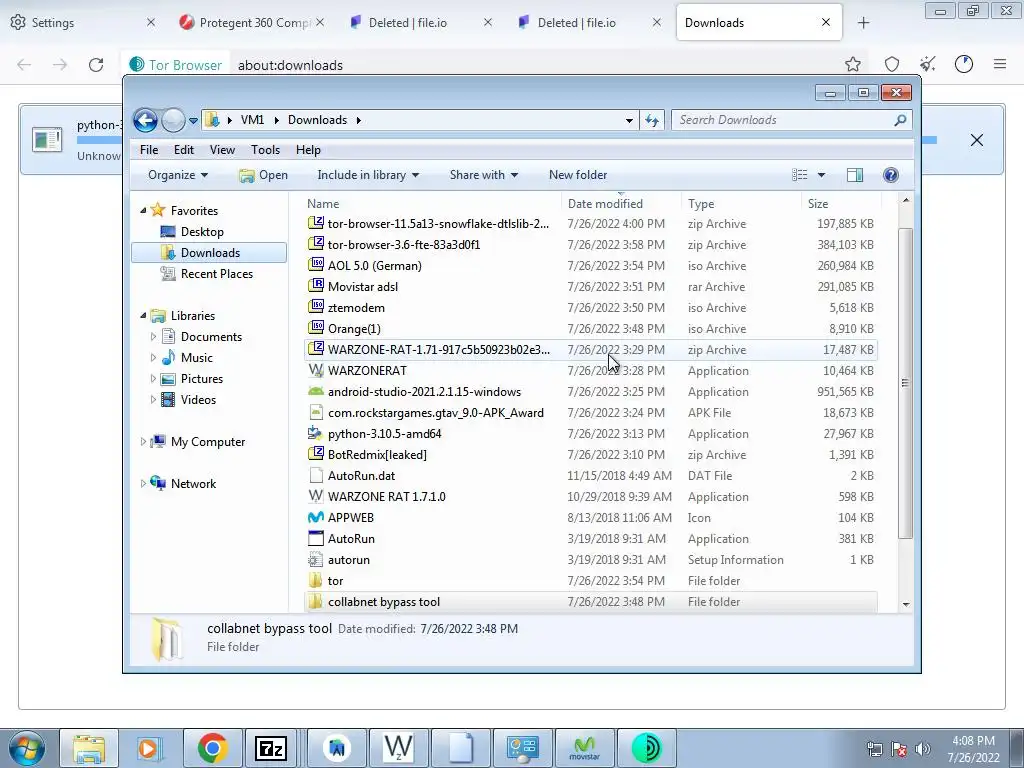Open Google Chrome from the taskbar
Image resolution: width=1024 pixels, height=768 pixels.
pos(212,748)
